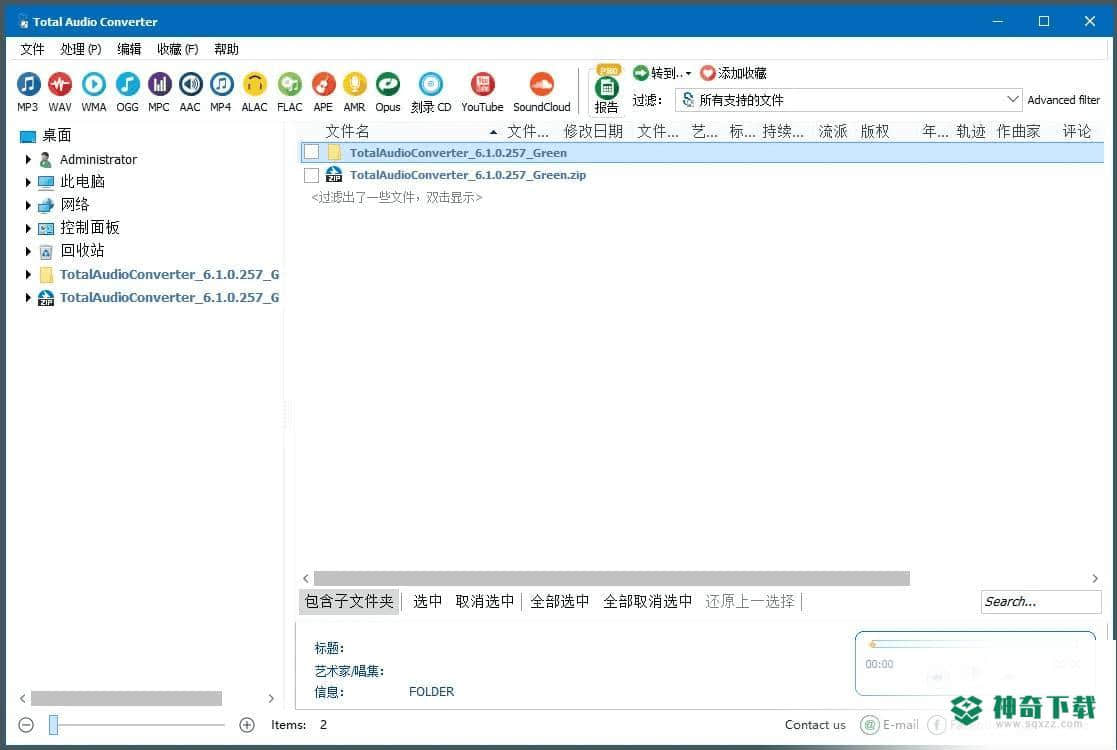Tick checkbox for TotalAudioConverter_6.1.0.257_Green.zip
1117x750 pixels.
(x=311, y=175)
